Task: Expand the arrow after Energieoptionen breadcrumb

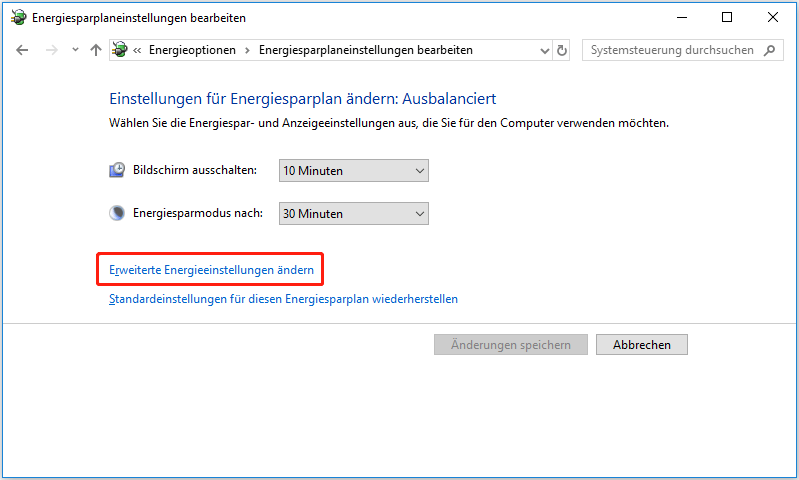Action: 247,50
